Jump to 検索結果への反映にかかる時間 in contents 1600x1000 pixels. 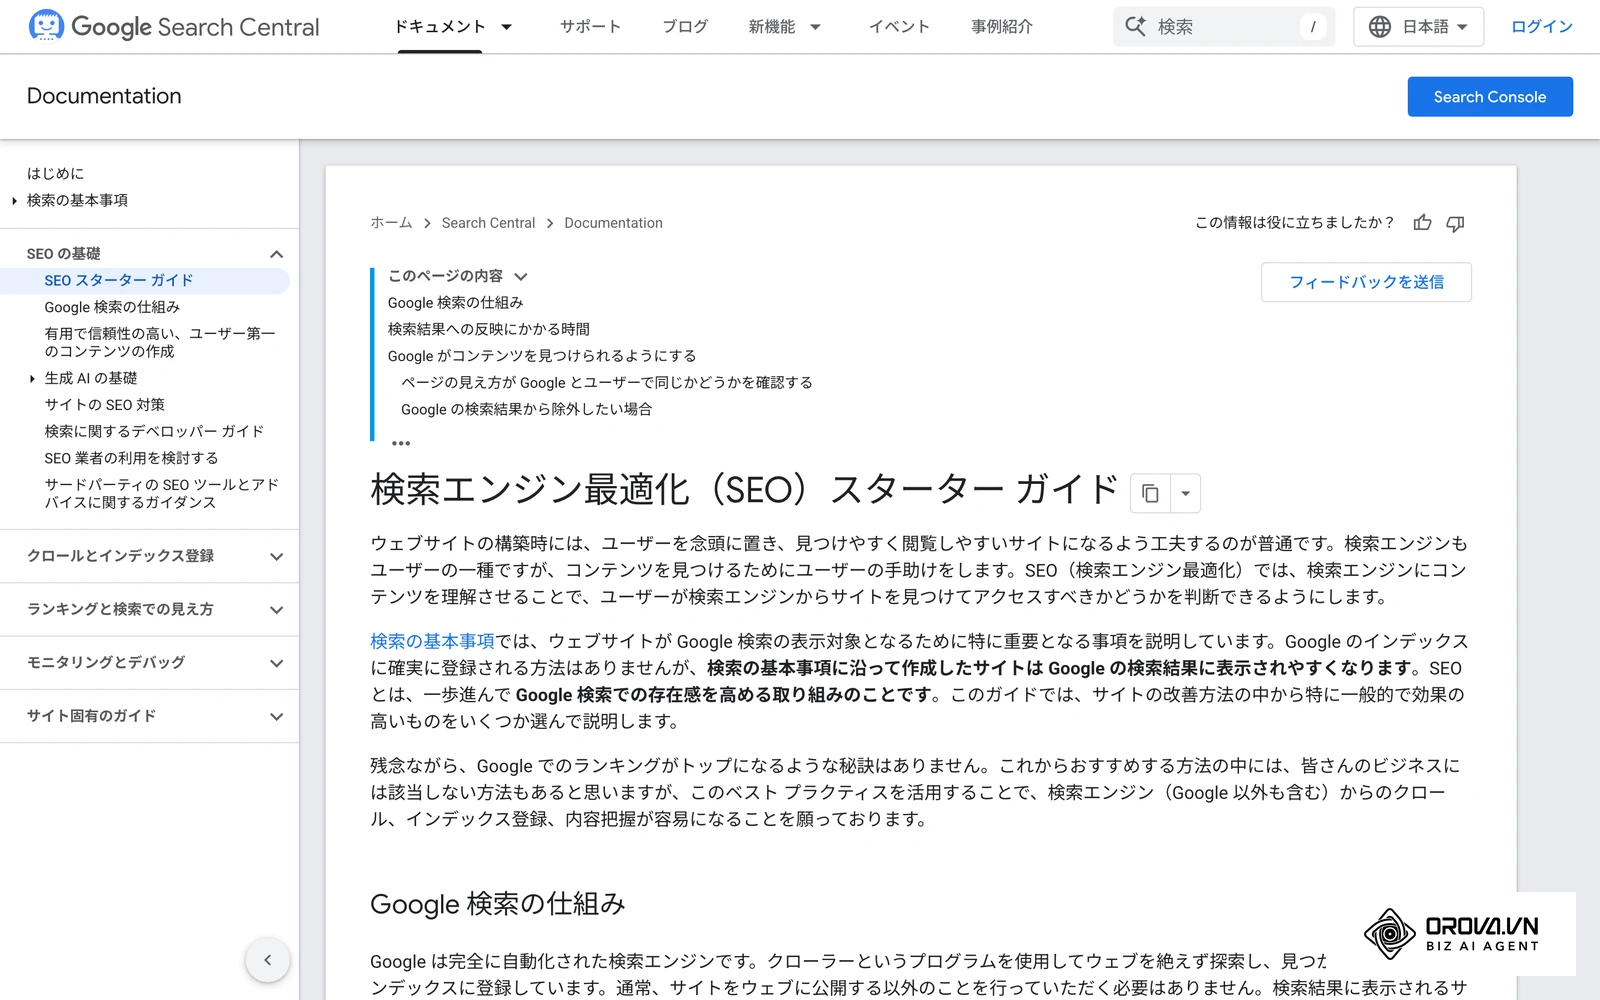point(488,329)
